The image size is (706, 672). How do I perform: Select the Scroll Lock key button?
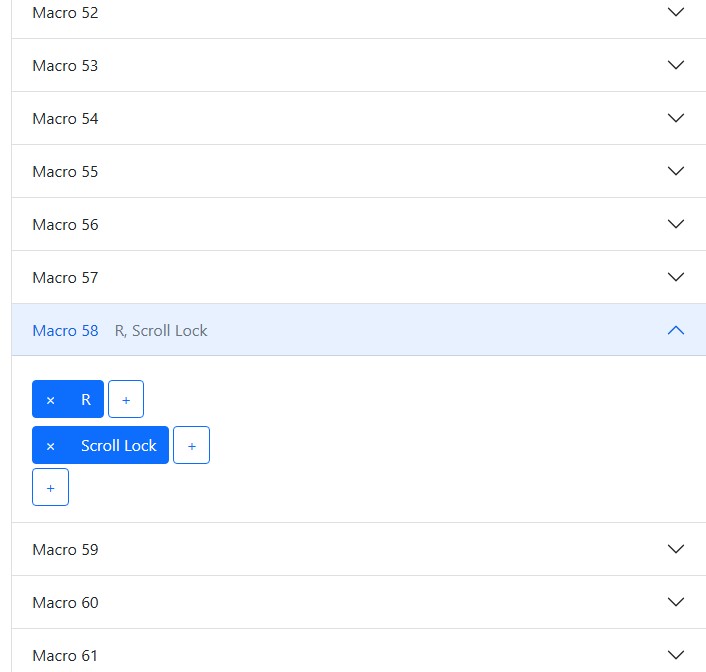[x=119, y=446]
